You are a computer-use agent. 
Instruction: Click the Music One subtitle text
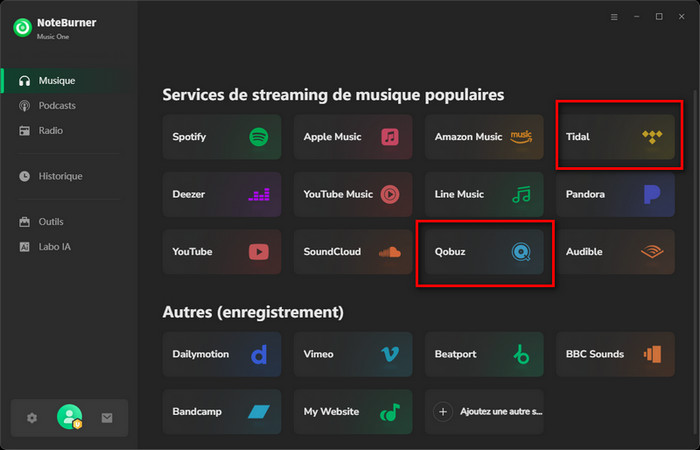53,37
